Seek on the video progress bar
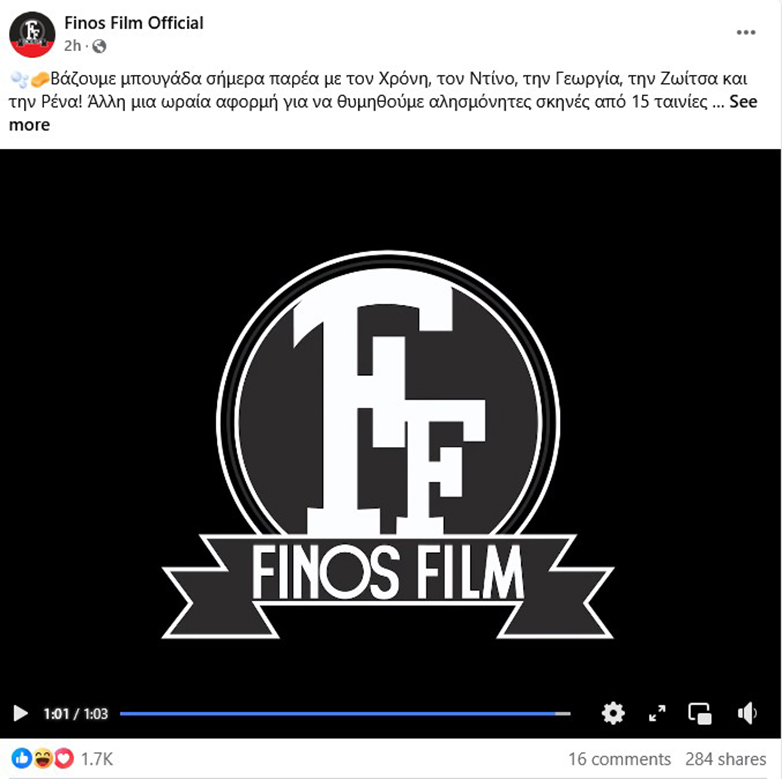This screenshot has width=782, height=779. (345, 714)
